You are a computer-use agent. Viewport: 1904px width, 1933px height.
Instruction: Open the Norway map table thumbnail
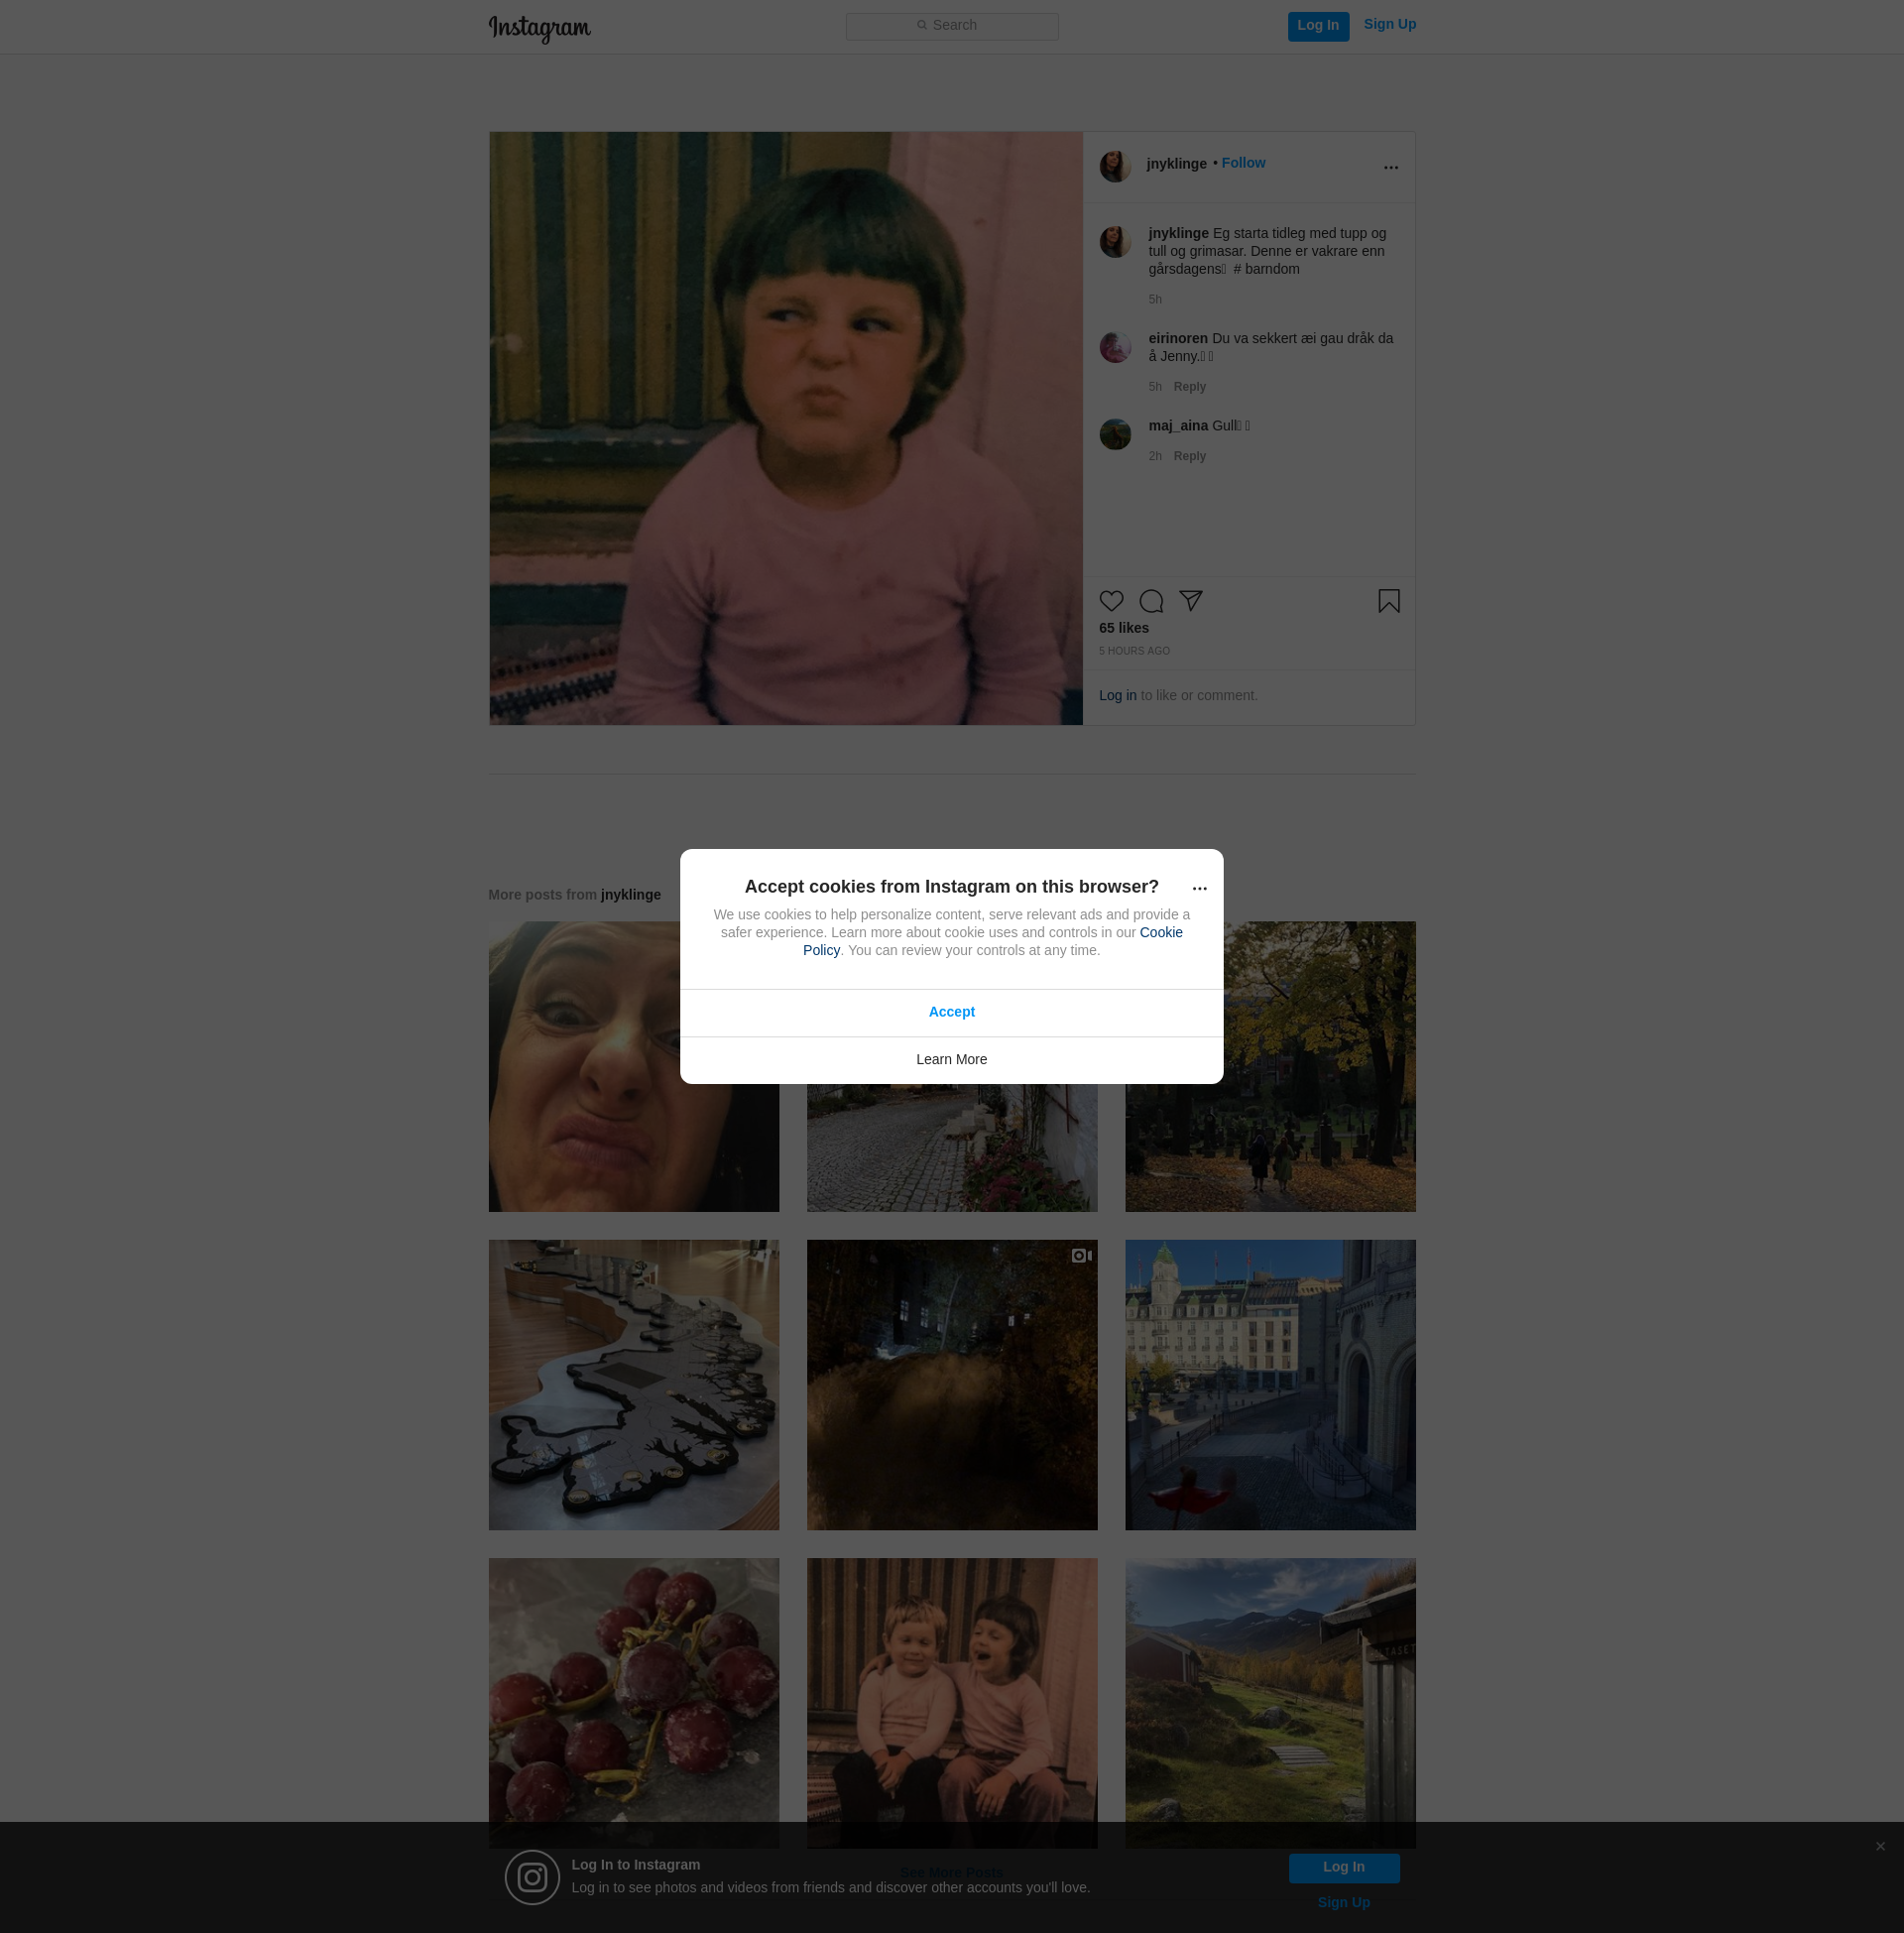[x=633, y=1385]
